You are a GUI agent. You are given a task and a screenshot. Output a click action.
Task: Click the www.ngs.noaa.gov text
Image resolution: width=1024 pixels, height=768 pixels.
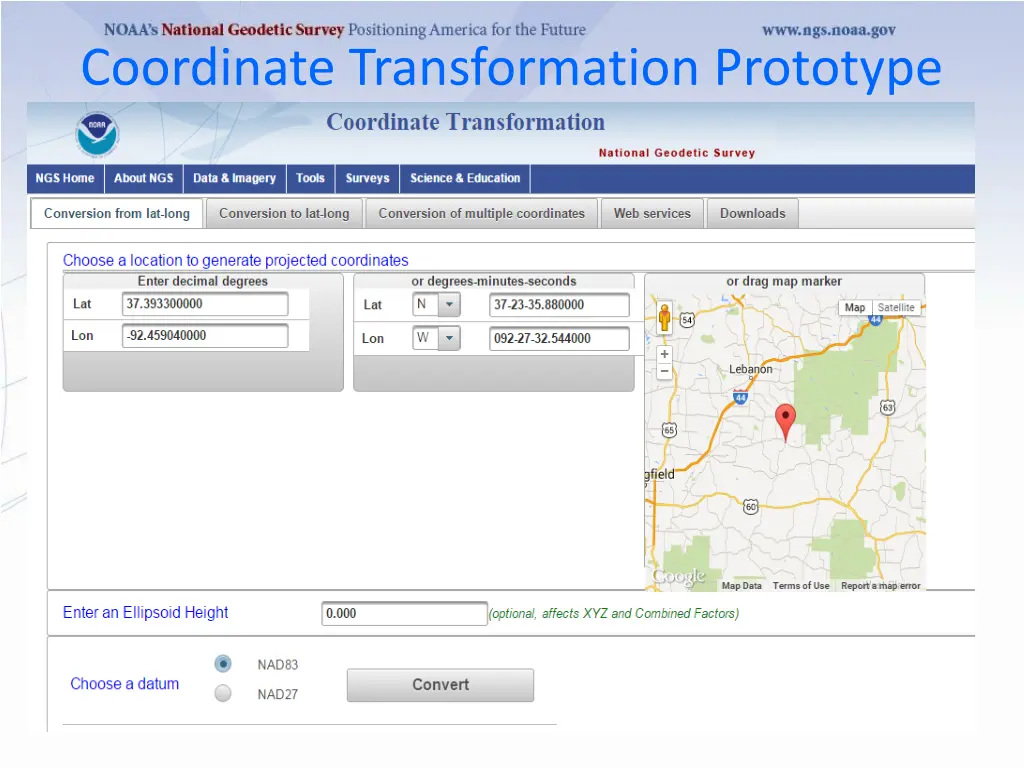tap(829, 30)
